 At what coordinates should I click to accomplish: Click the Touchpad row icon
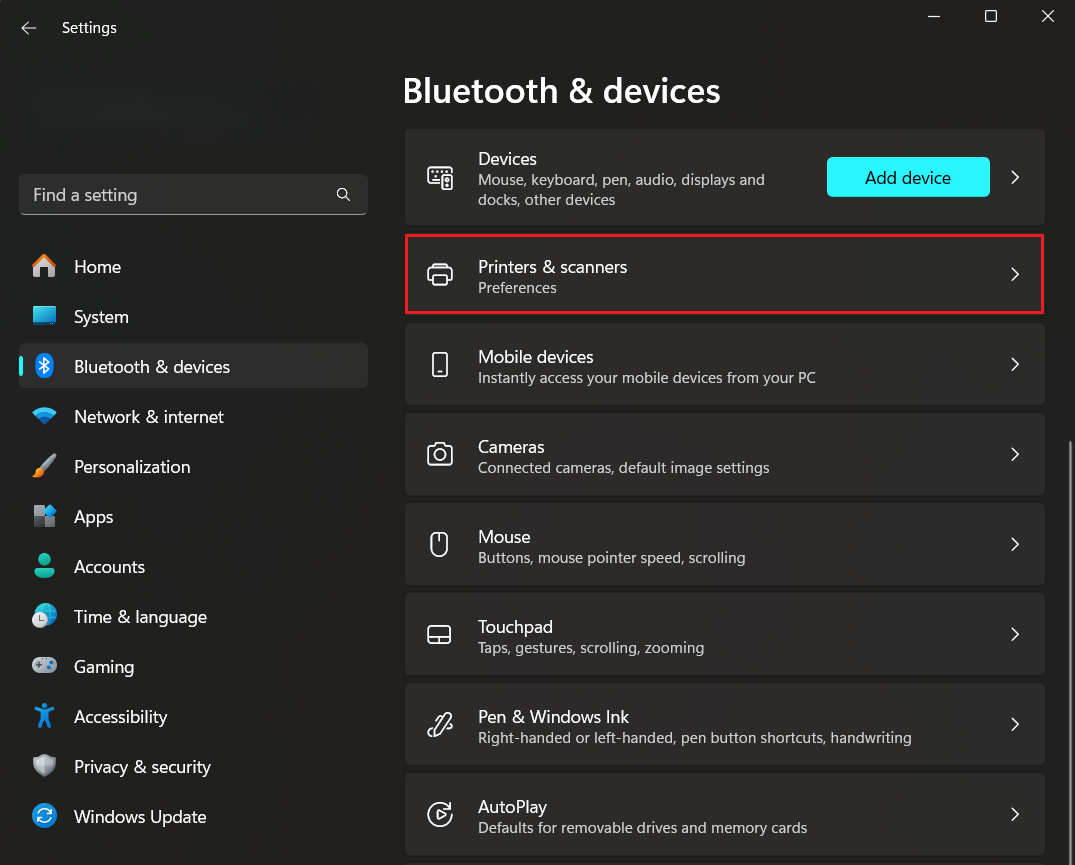pos(439,634)
